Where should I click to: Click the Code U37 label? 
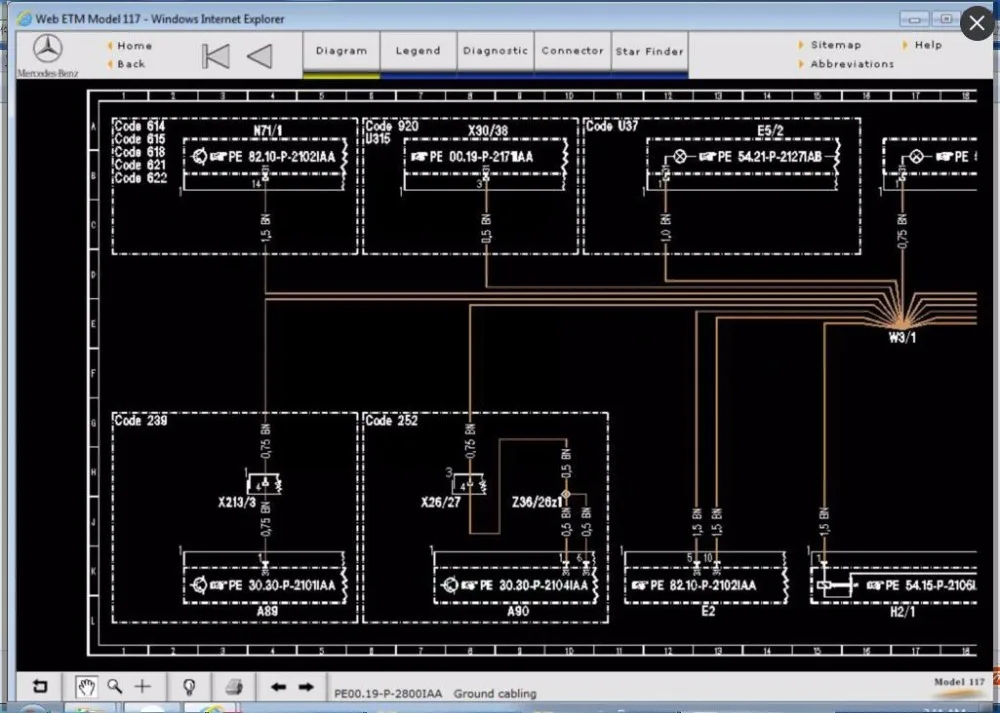pyautogui.click(x=612, y=126)
